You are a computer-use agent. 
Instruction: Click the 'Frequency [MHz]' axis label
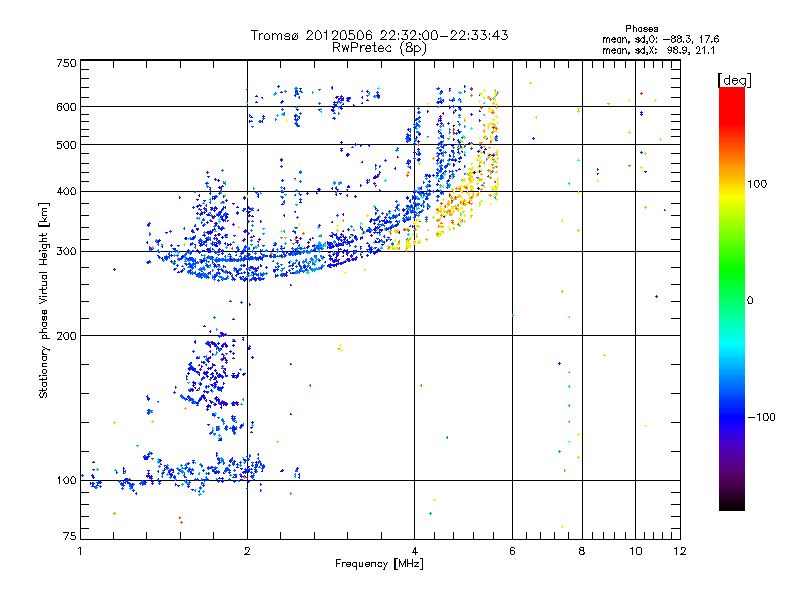click(379, 564)
